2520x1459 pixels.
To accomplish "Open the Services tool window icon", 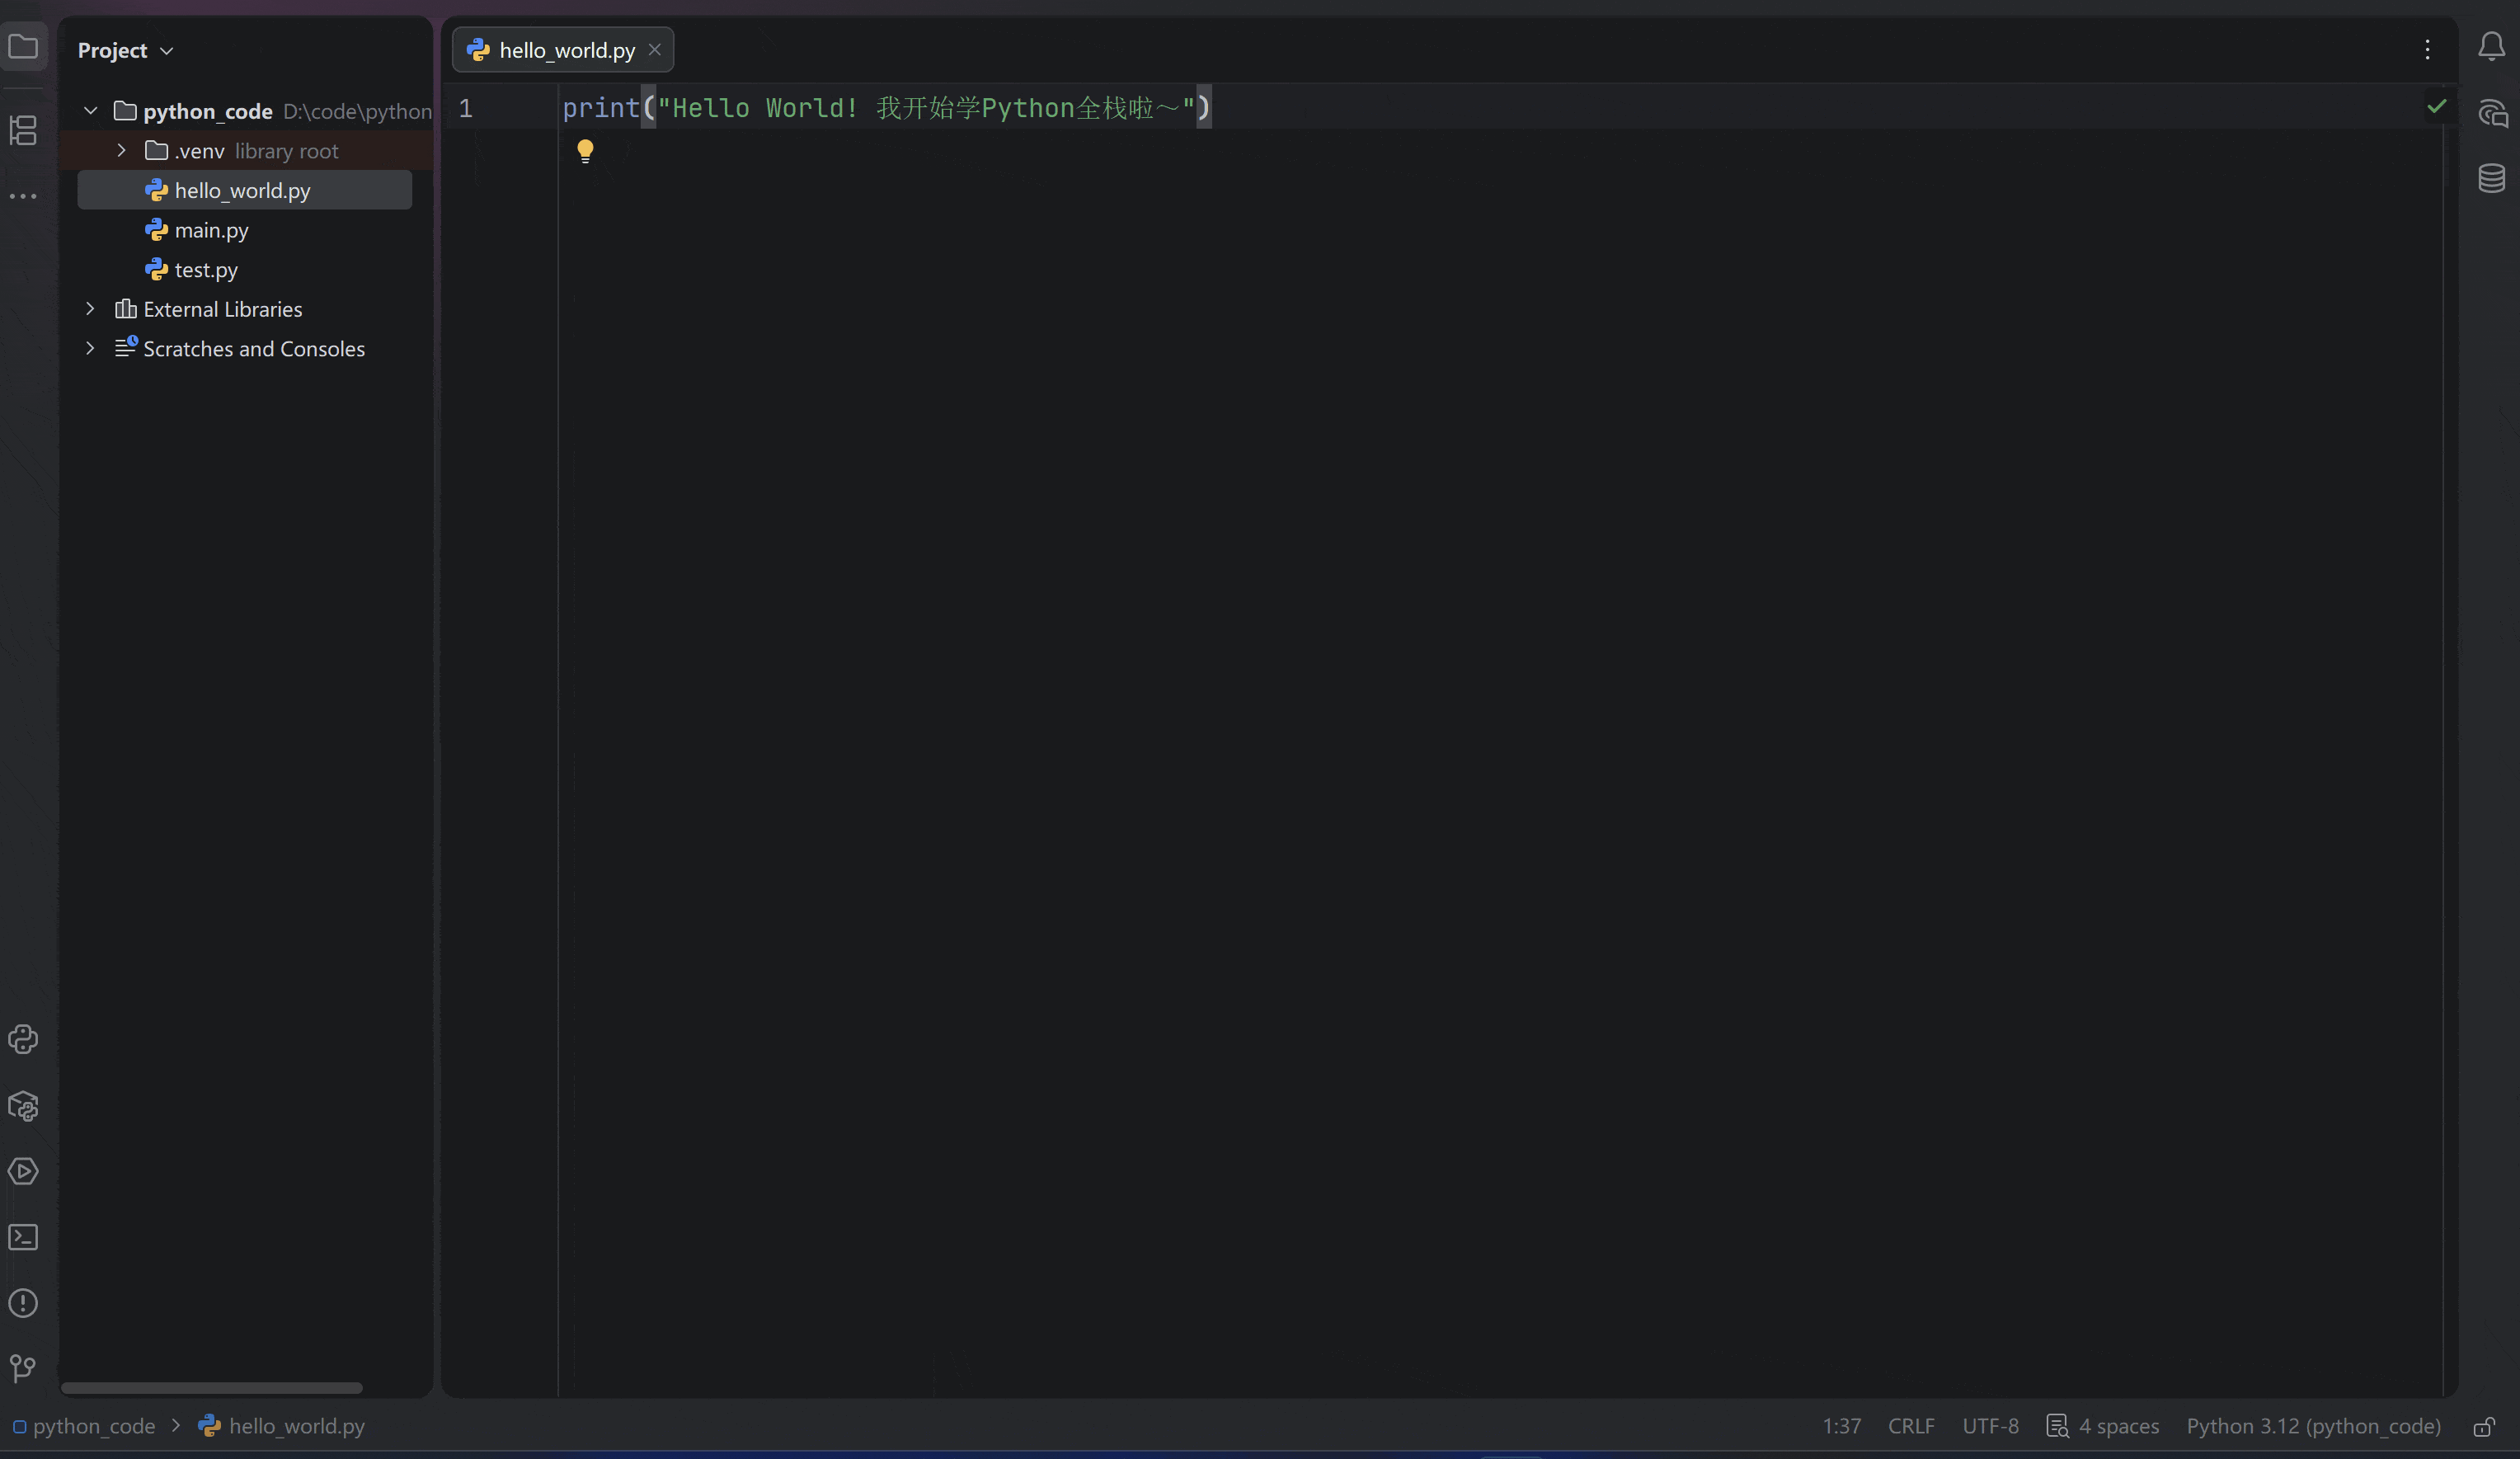I will tap(23, 1171).
